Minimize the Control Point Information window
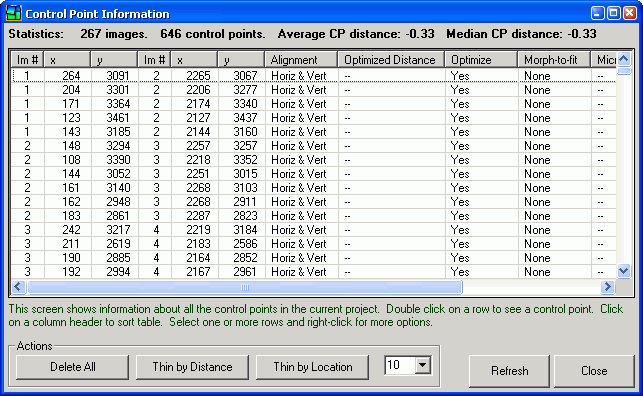The height and width of the screenshot is (396, 643). click(x=597, y=13)
